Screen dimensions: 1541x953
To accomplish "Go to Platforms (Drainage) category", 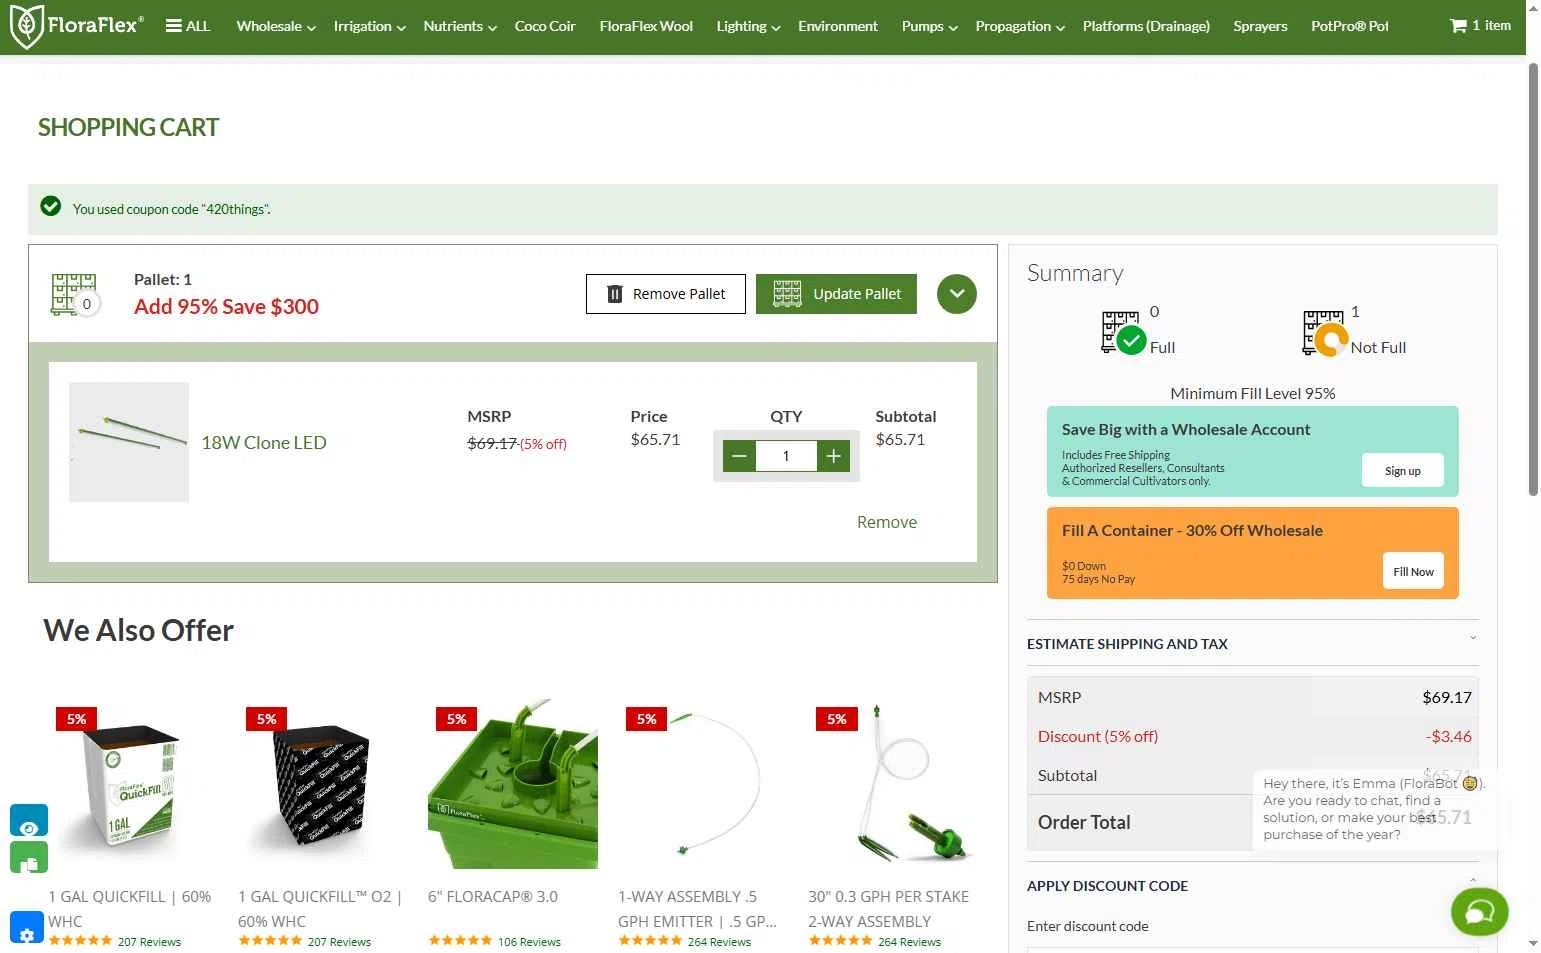I will (1146, 26).
